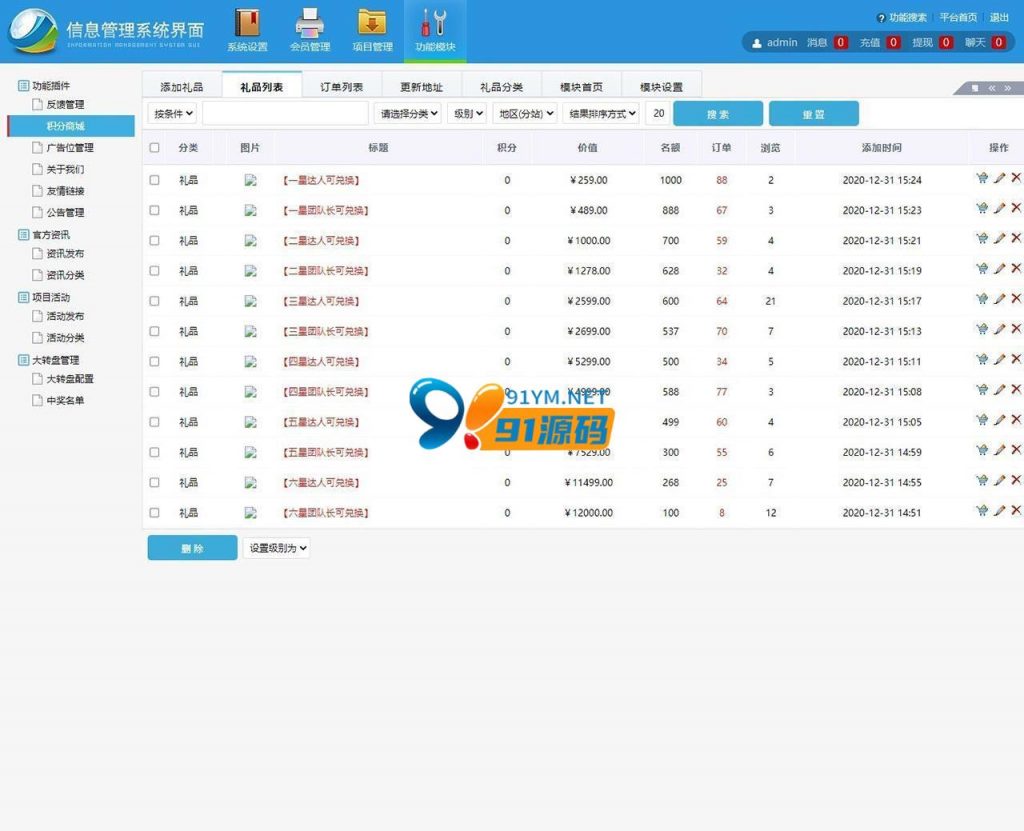Image resolution: width=1024 pixels, height=831 pixels.
Task: Click the cart icon for 一星团队长可兑换 row
Action: pyautogui.click(x=982, y=208)
